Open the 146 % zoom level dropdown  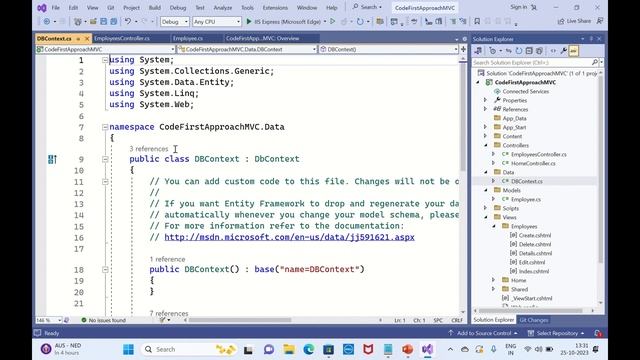click(x=49, y=320)
